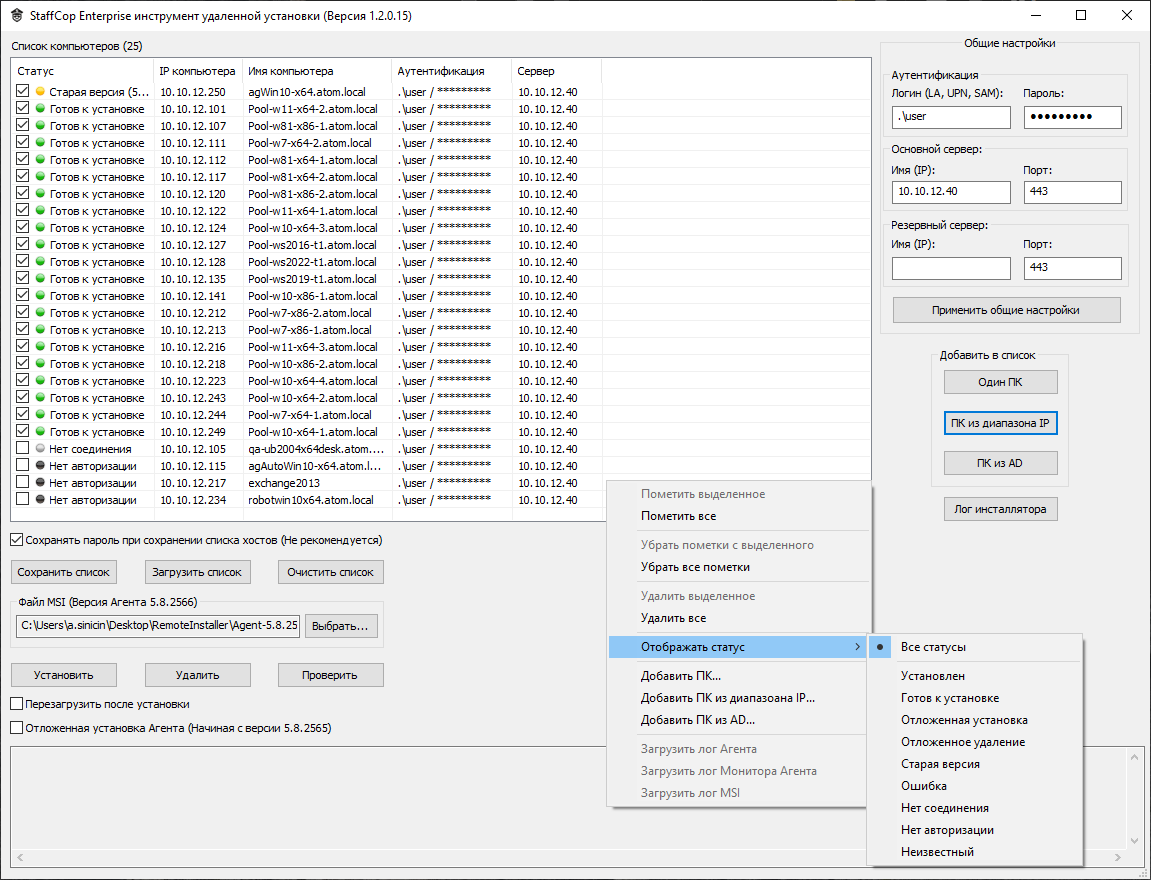Click 'Применить общие настройки'

coord(1006,309)
